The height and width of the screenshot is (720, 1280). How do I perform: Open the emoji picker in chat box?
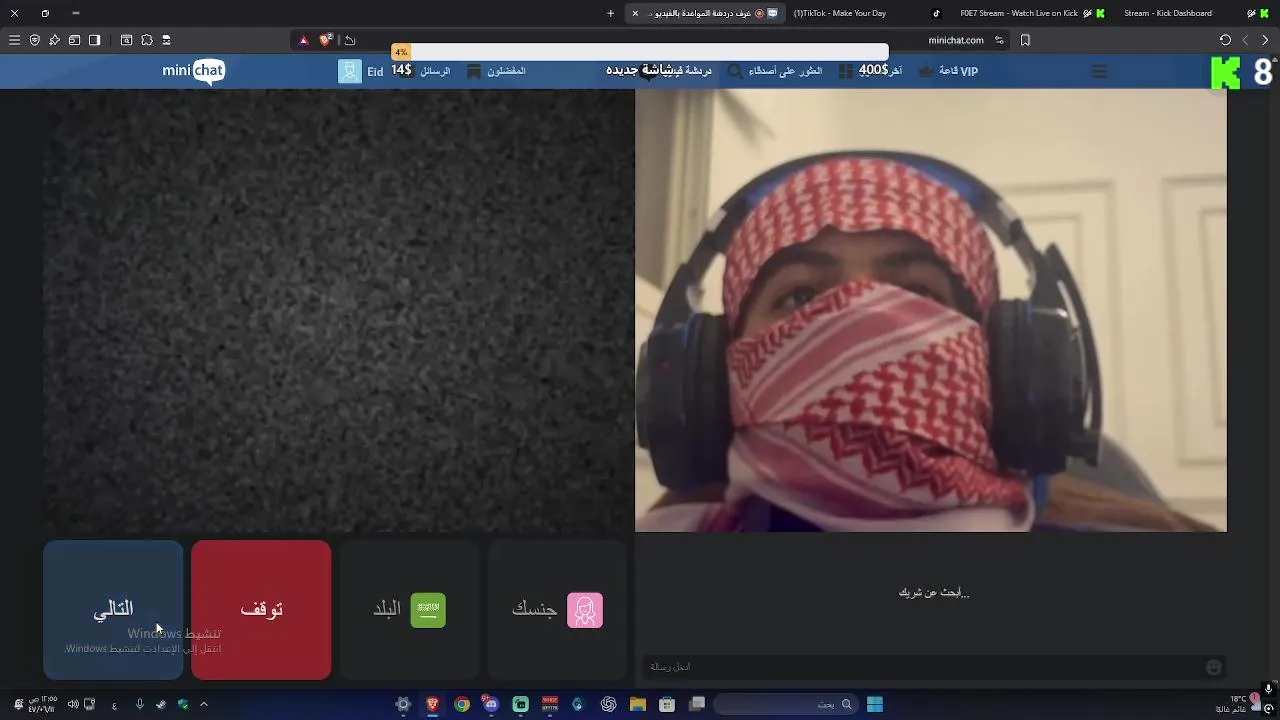point(1214,667)
